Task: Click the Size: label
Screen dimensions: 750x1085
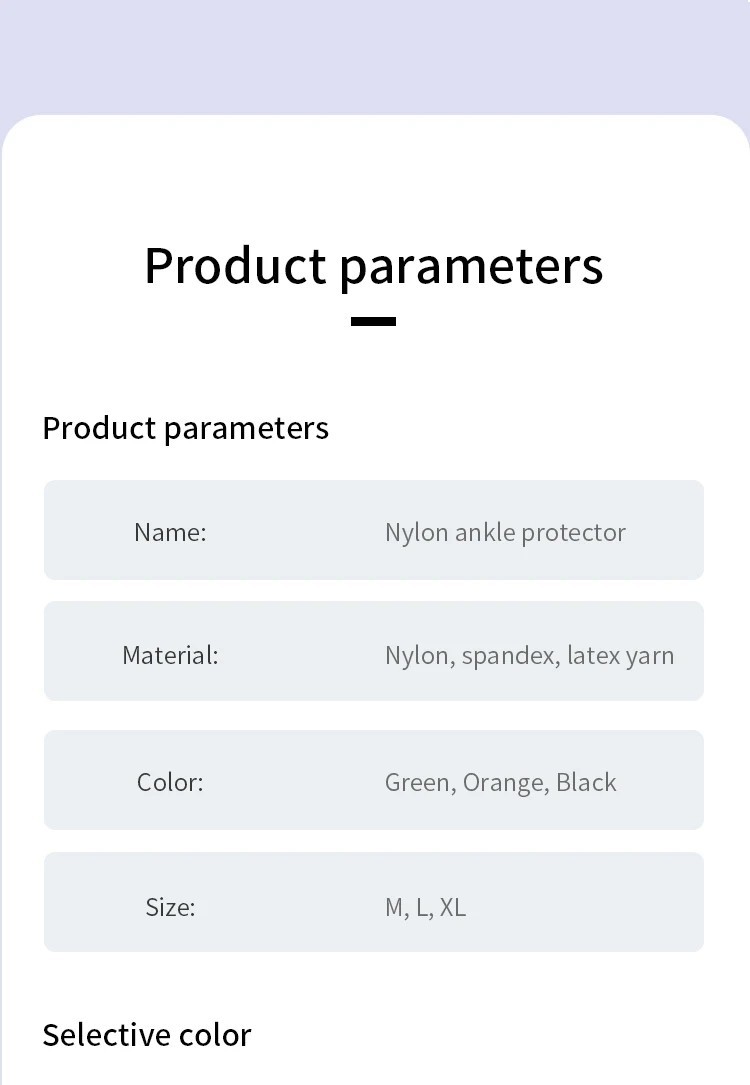Action: click(170, 907)
